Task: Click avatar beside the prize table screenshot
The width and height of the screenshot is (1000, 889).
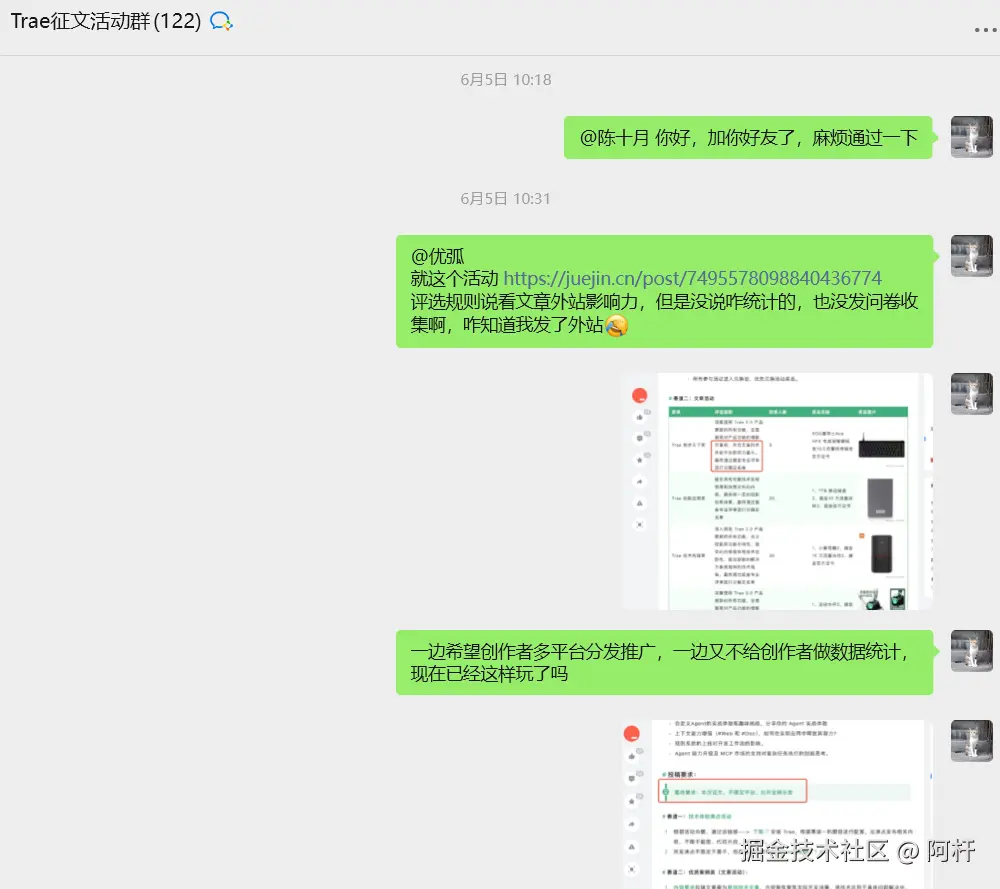Action: click(x=971, y=393)
